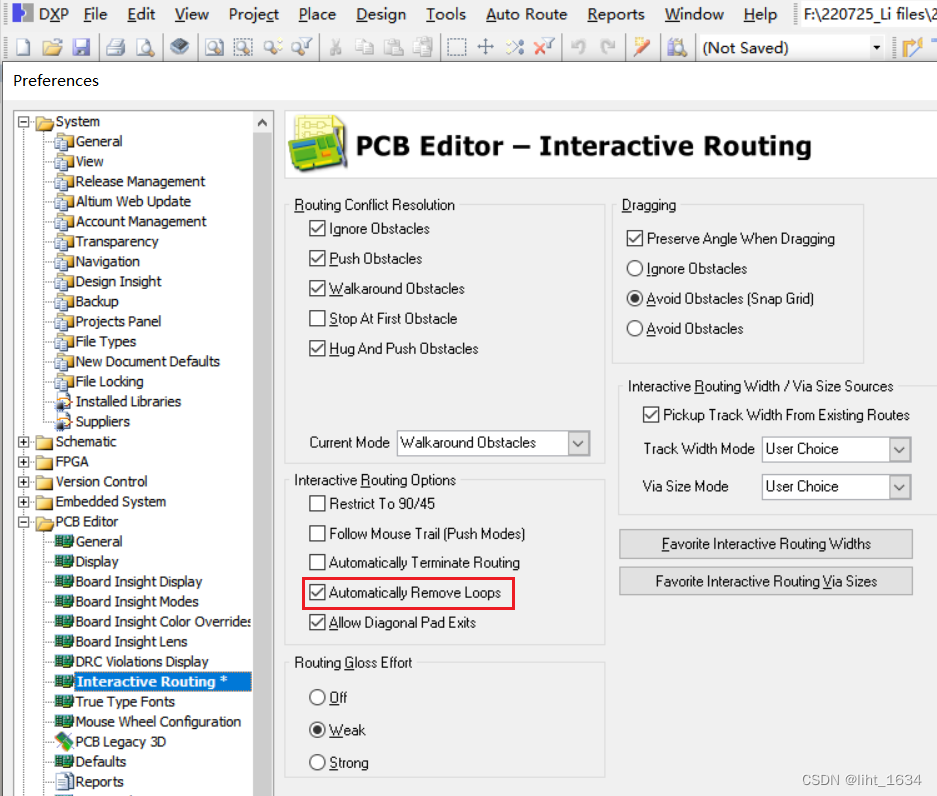
Task: Click the Print Preview icon
Action: coord(145,47)
